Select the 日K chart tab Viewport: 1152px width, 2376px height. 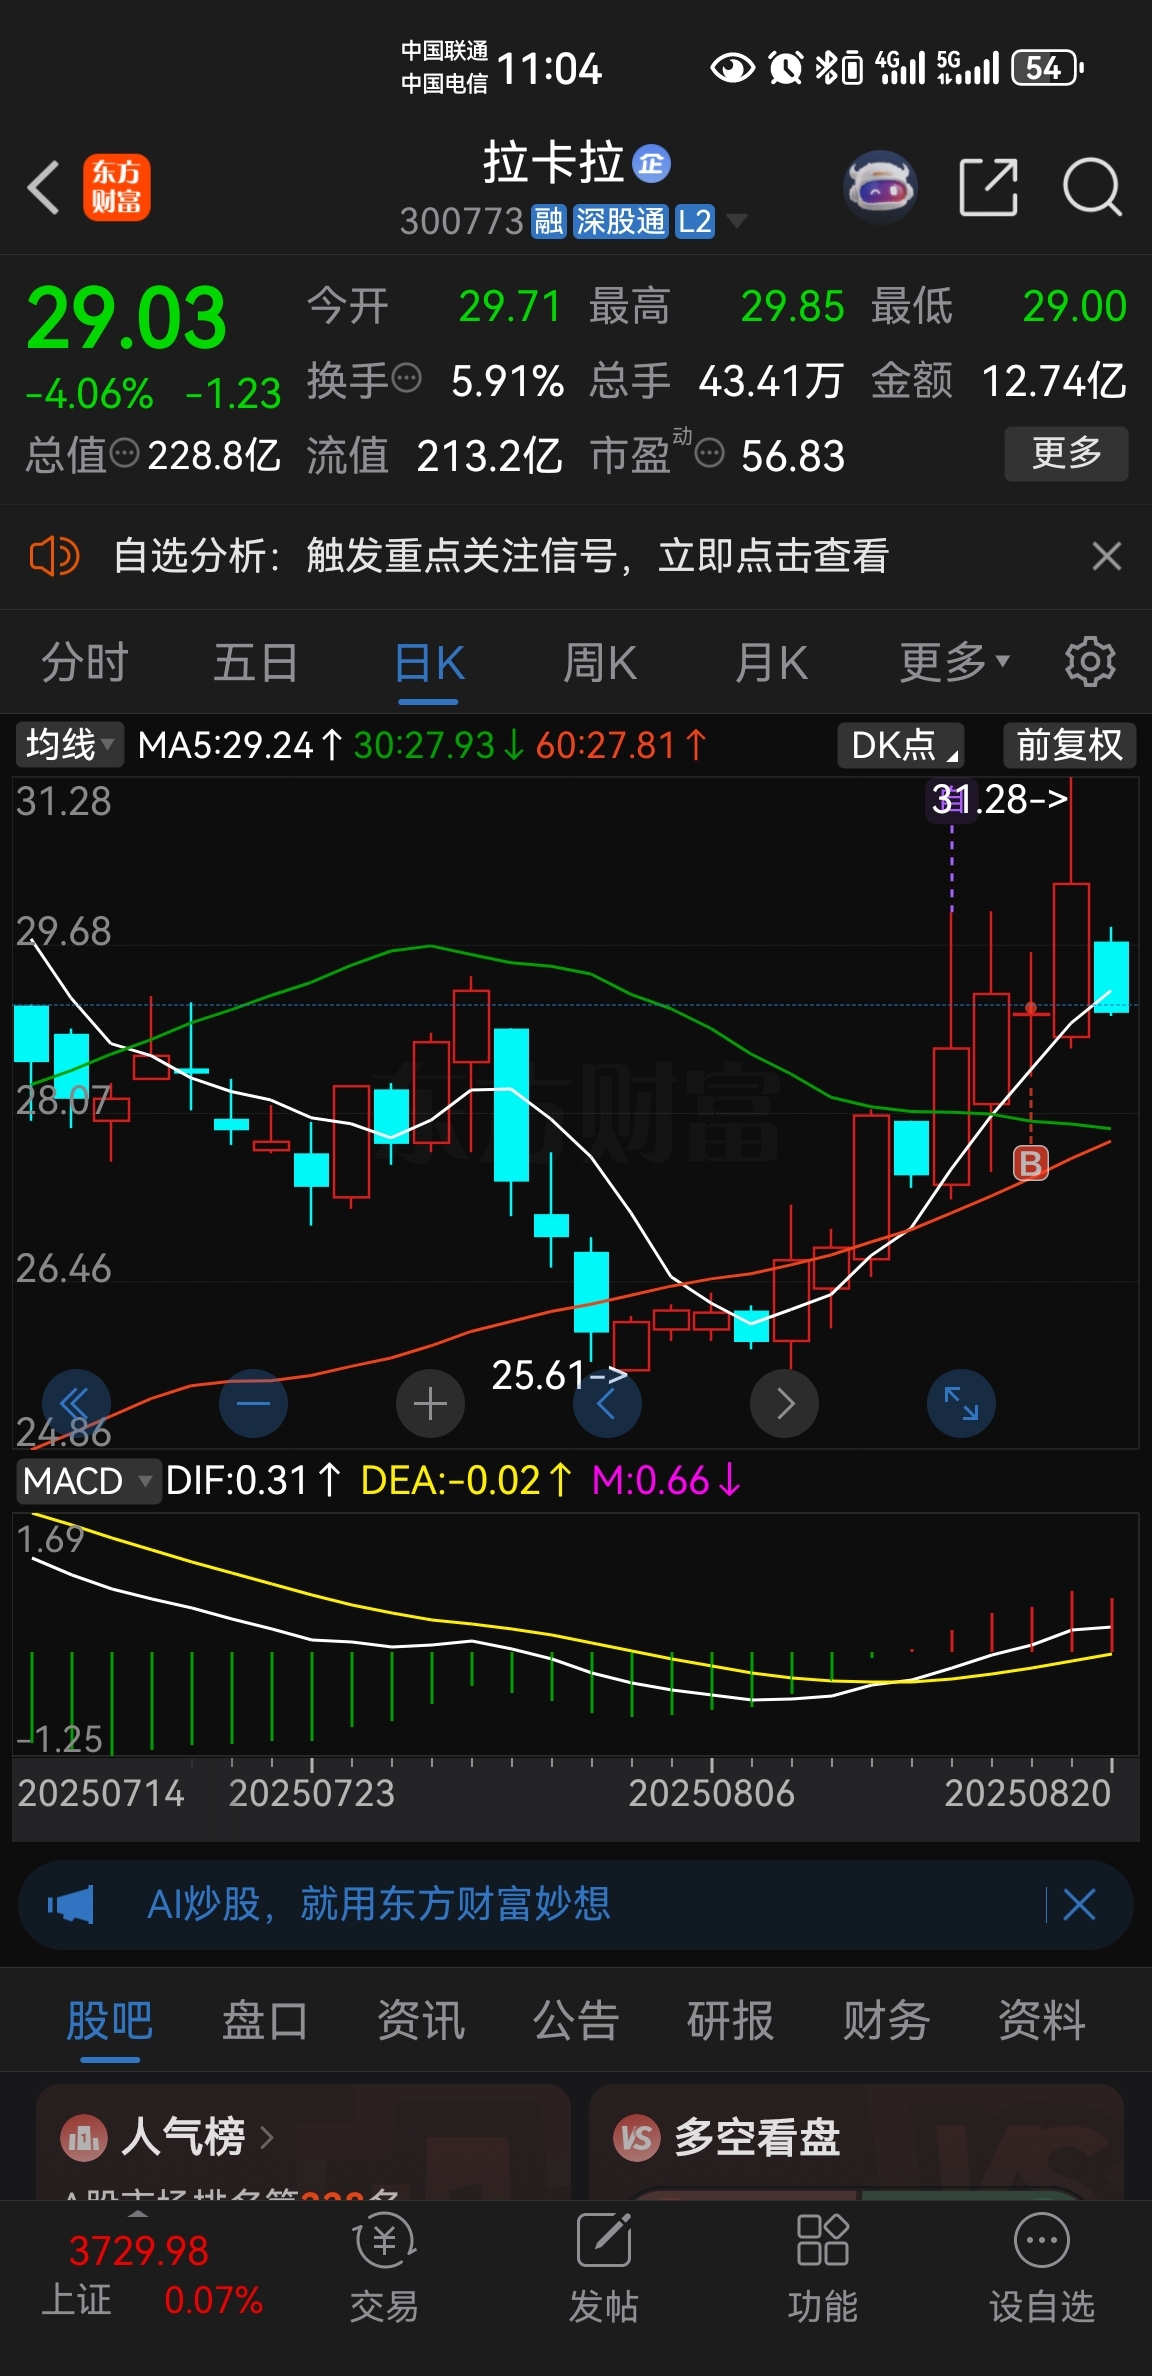(429, 663)
